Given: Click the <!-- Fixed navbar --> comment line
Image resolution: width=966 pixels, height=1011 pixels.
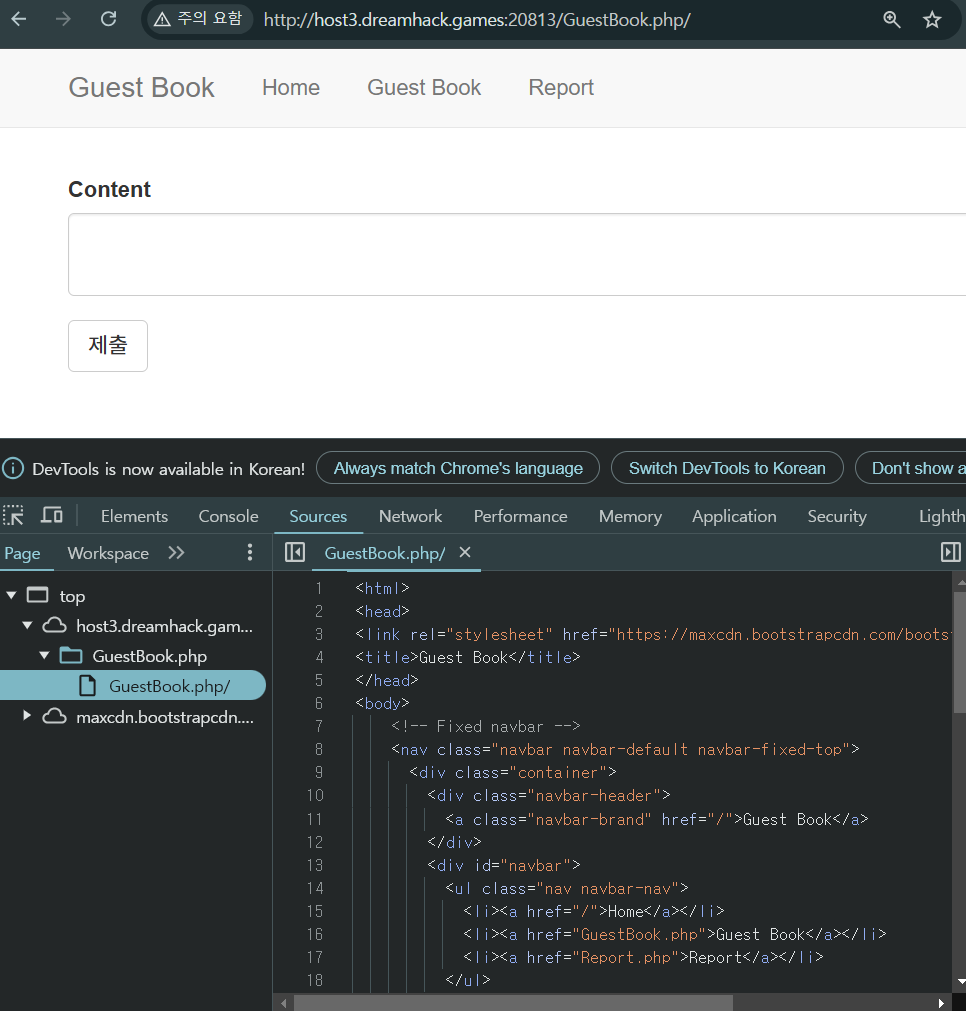Looking at the screenshot, I should tap(485, 727).
